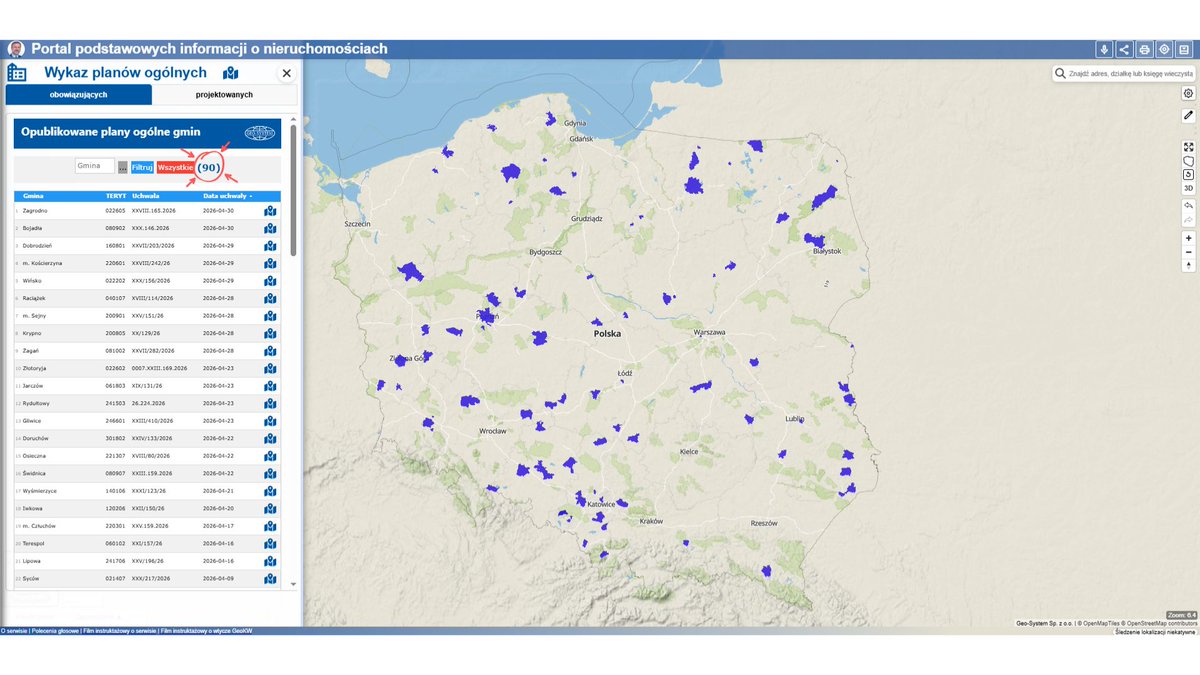Screen dimensions: 1200x675
Task: Zoom out with the minus button
Action: coord(1188,252)
